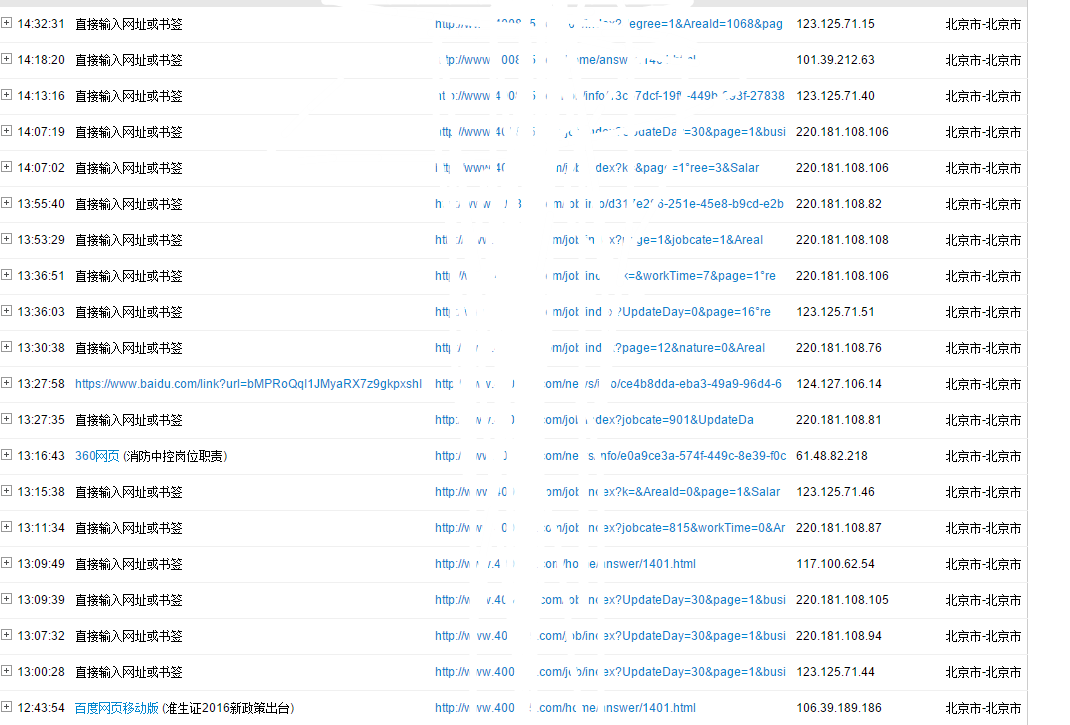The height and width of the screenshot is (725, 1070).
Task: Expand the 13:27:35 visit row
Action: [x=6, y=419]
